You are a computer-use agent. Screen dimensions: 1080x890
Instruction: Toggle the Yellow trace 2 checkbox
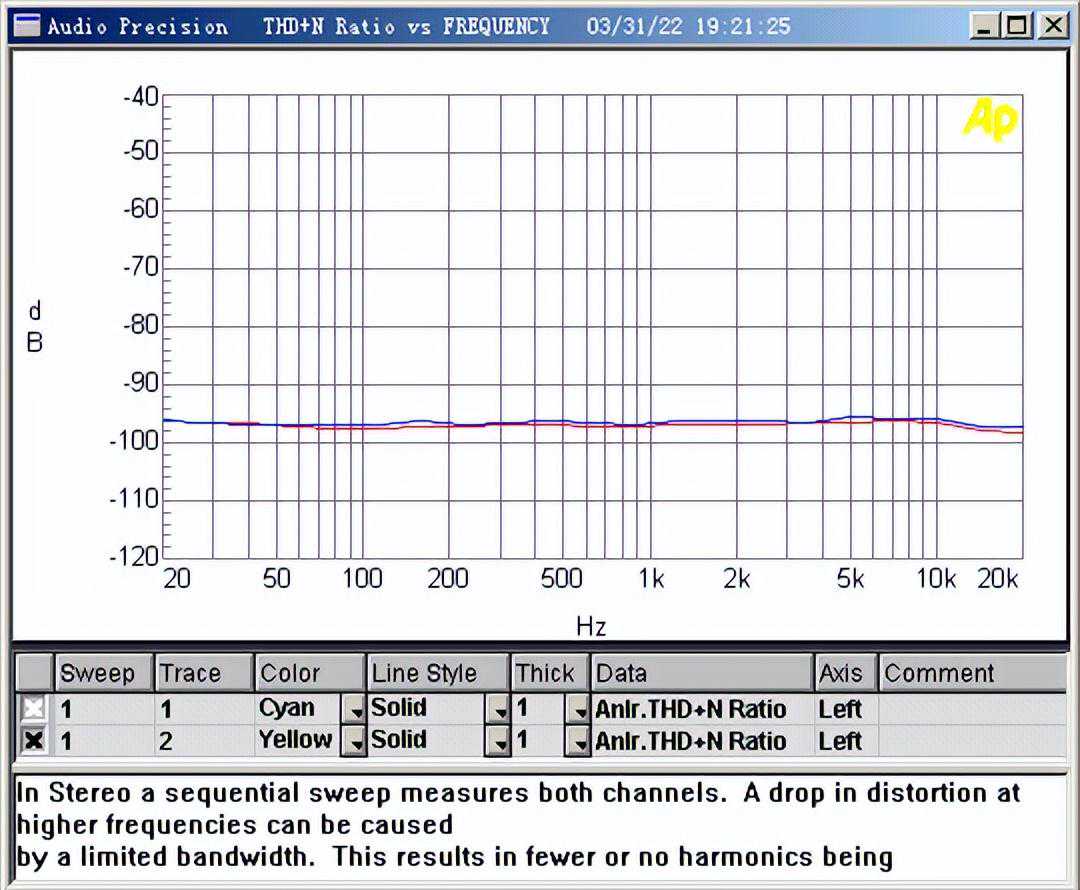click(x=34, y=741)
